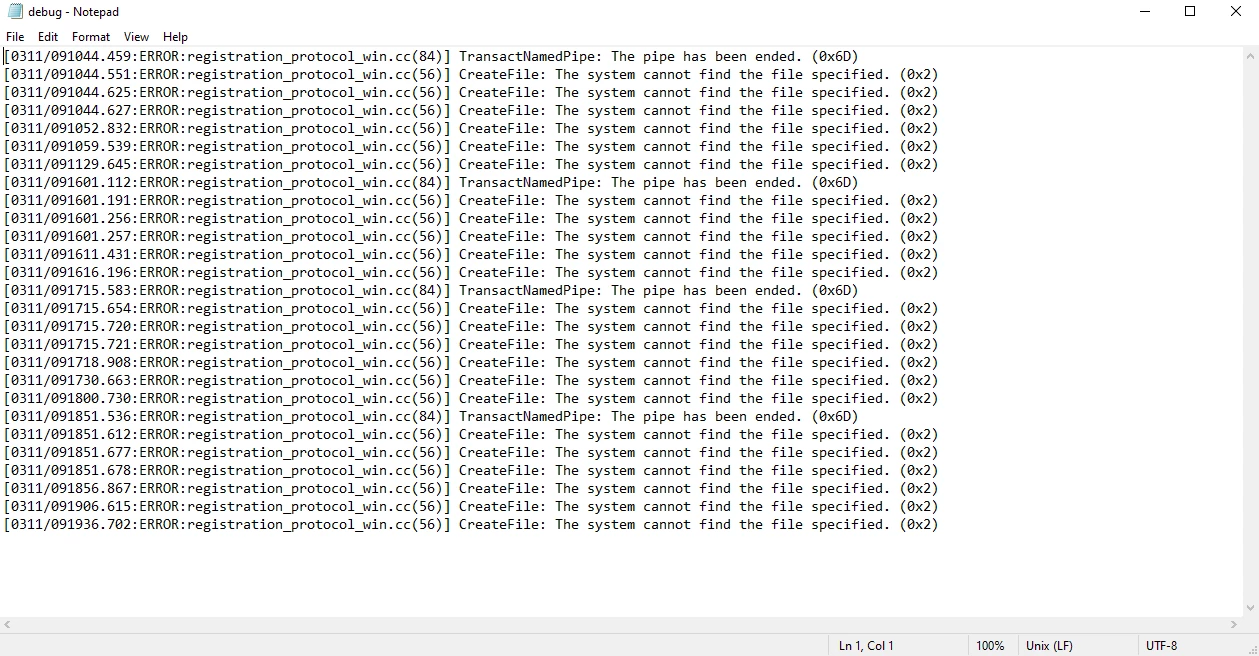1259x656 pixels.
Task: Click the log line timestamped 091851.612
Action: coord(471,435)
